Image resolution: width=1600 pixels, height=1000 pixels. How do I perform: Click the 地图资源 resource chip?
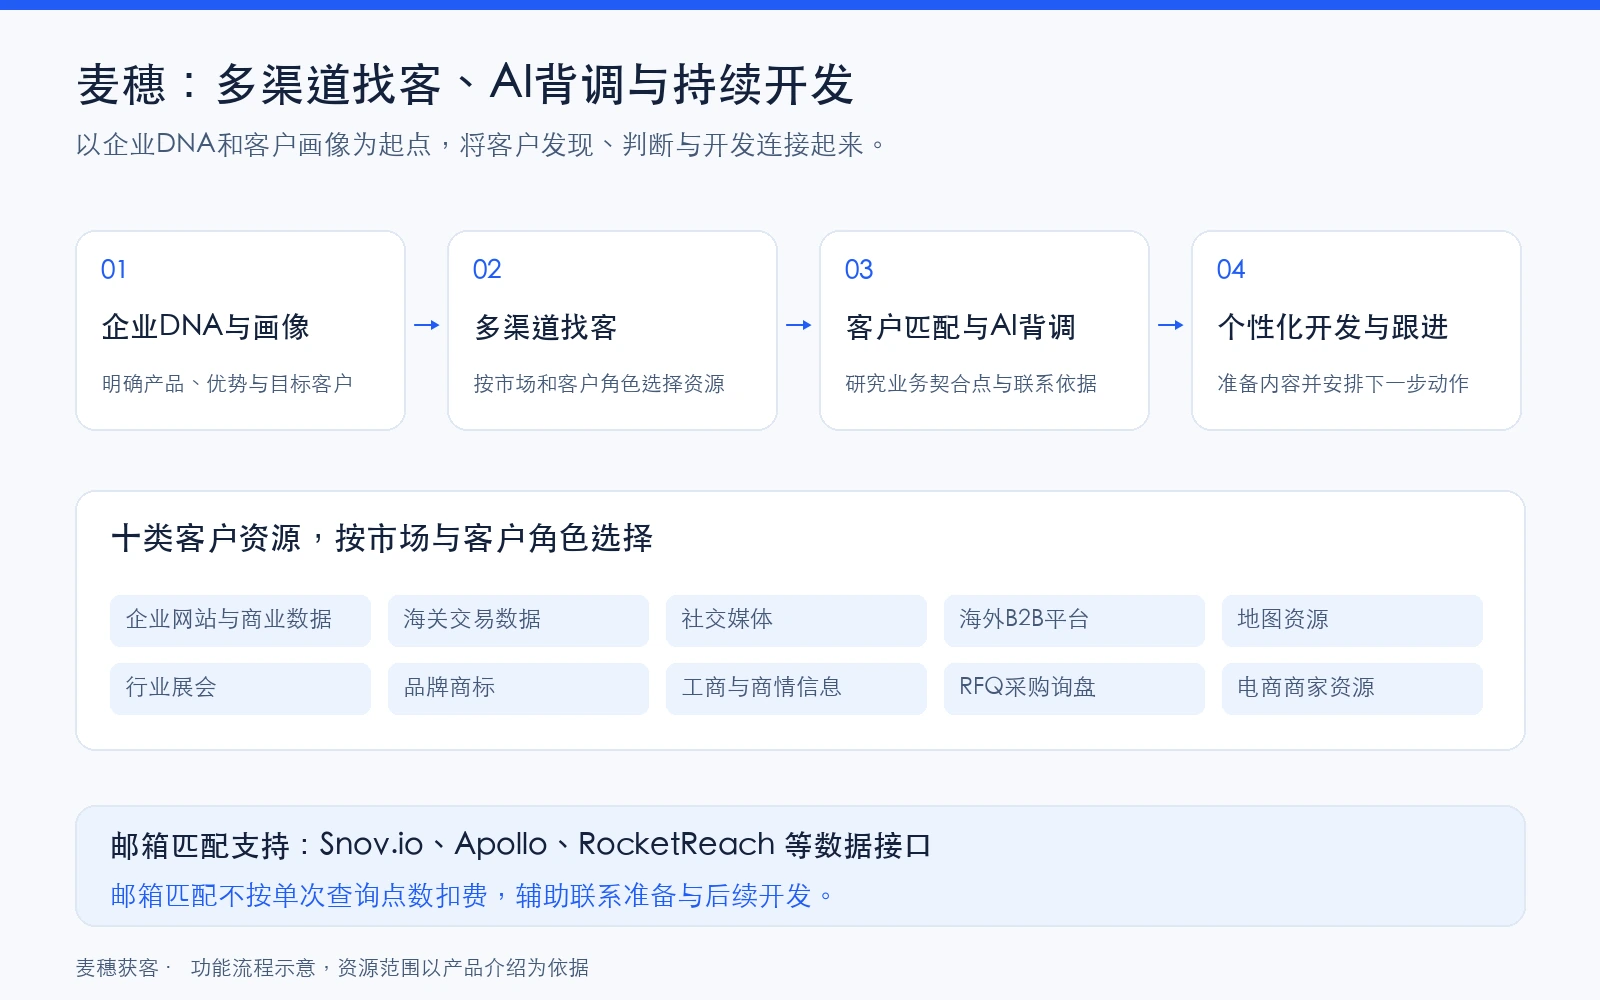(x=1352, y=620)
